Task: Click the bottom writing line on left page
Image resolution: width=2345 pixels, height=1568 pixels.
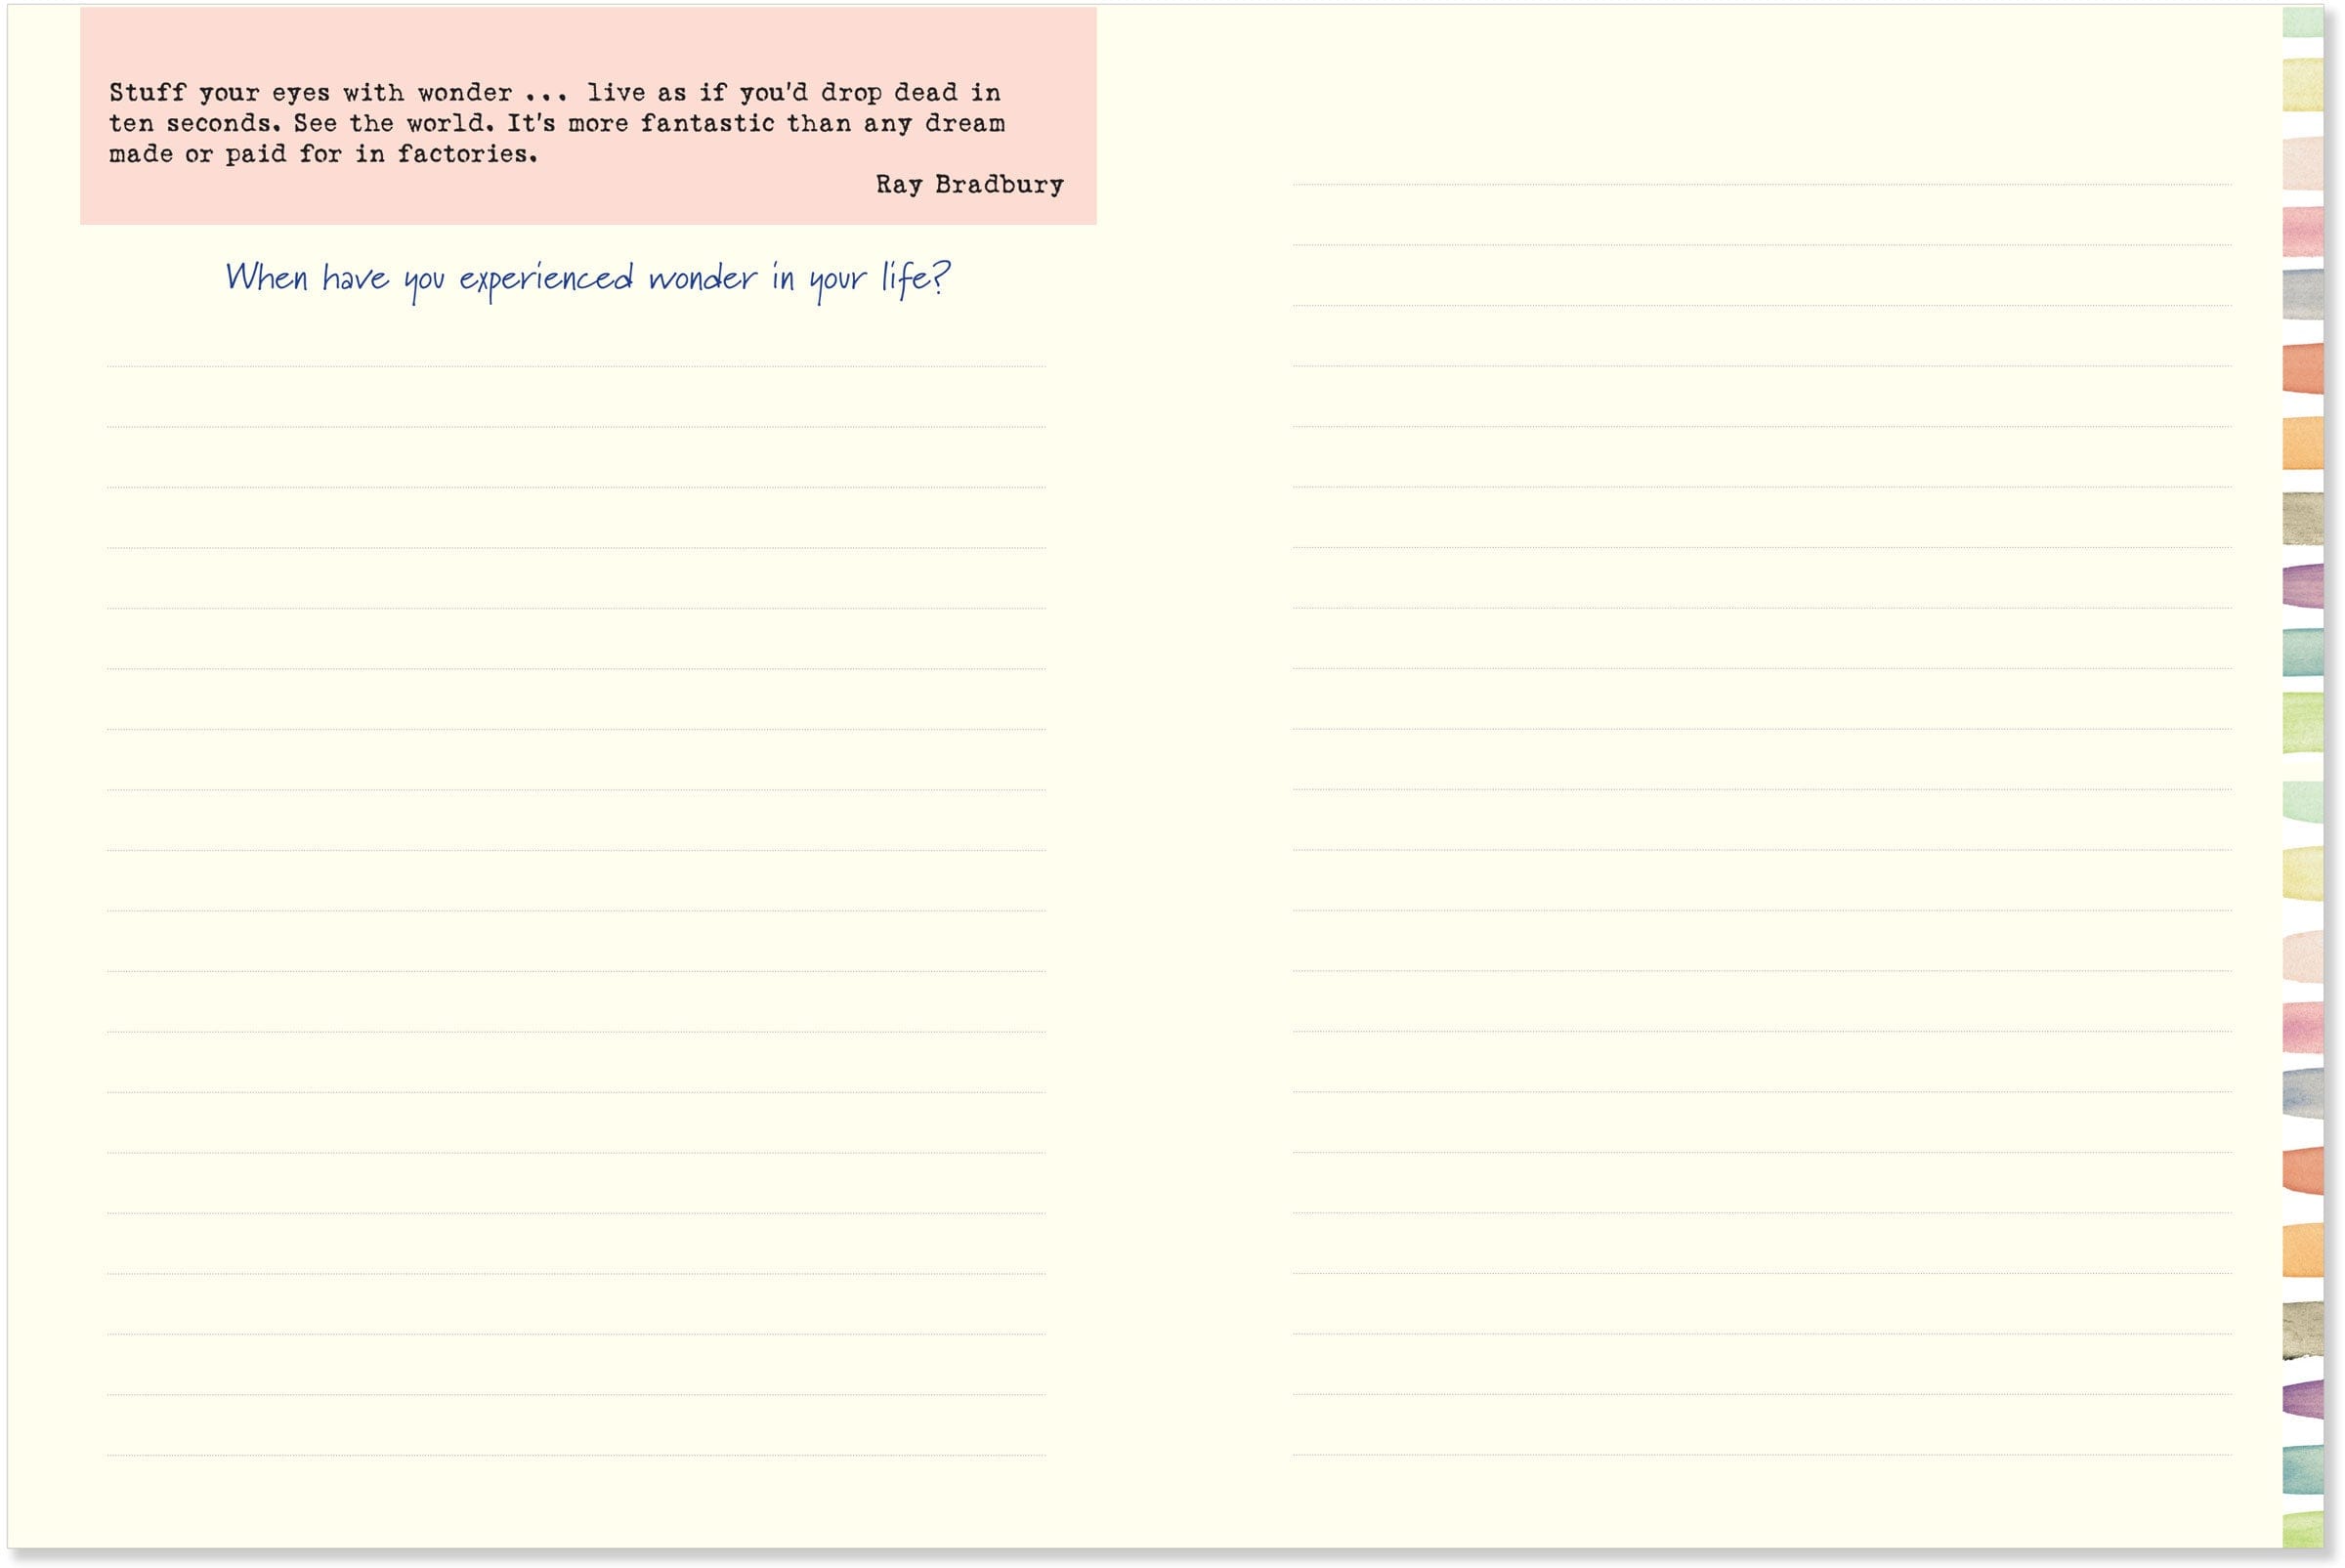Action: coord(576,1454)
